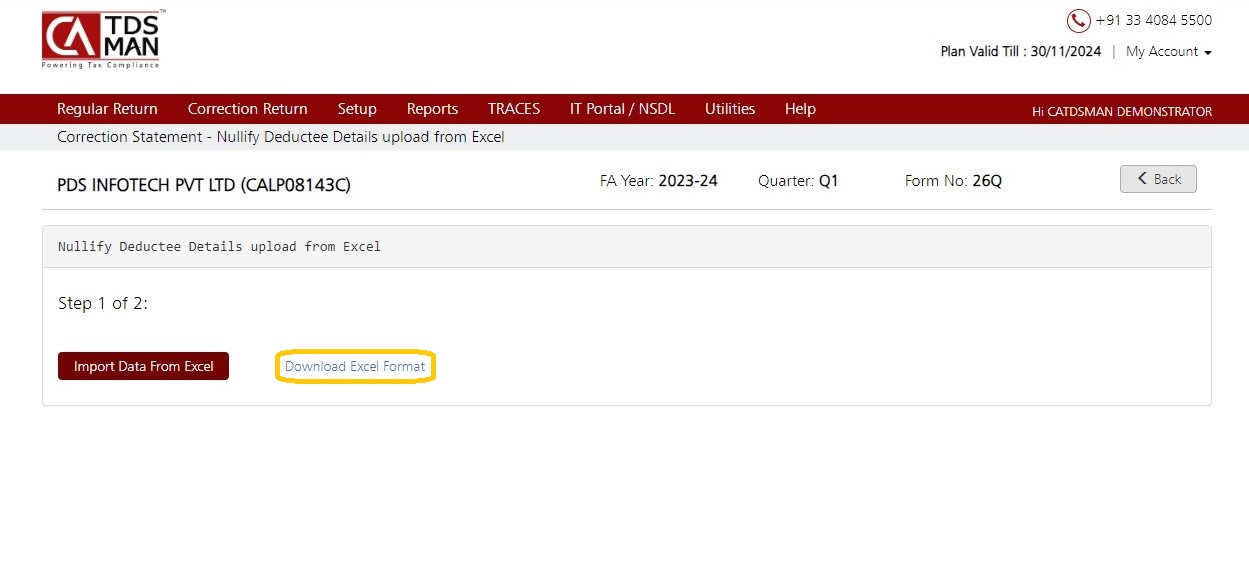Click the Plan Valid Till date text
This screenshot has width=1249, height=573.
click(x=1021, y=51)
